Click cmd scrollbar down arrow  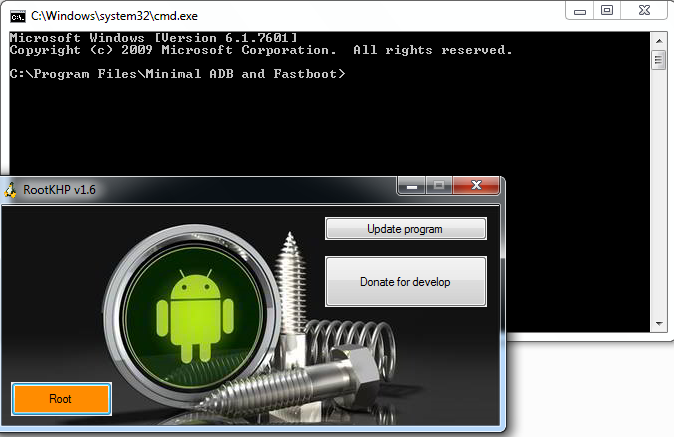coord(659,324)
